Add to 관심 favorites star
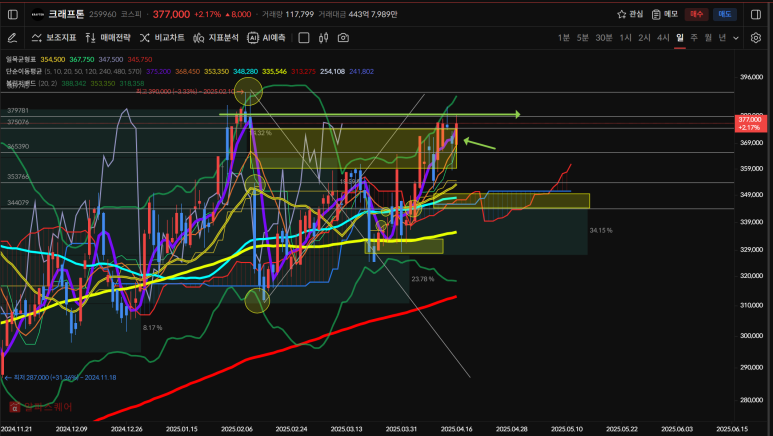 [630, 14]
